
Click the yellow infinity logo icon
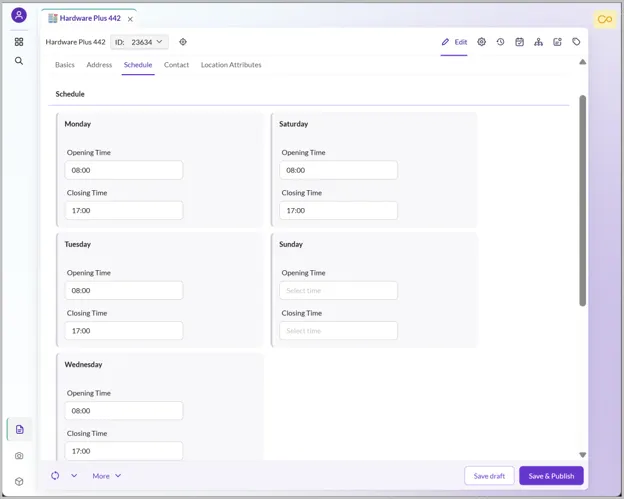click(604, 19)
